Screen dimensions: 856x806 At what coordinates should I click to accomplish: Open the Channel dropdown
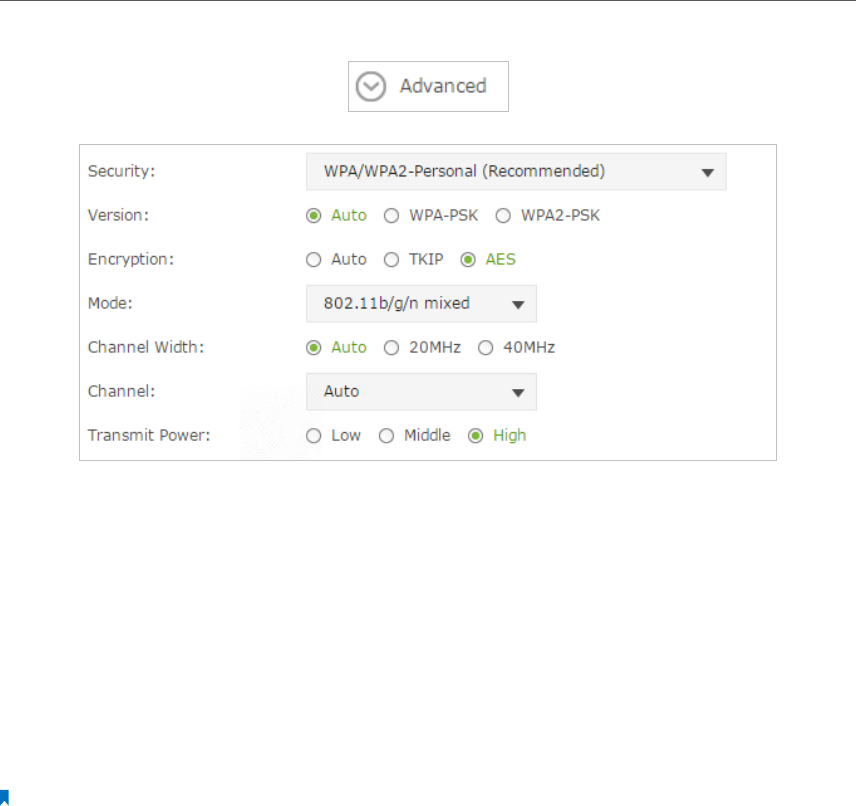(421, 392)
